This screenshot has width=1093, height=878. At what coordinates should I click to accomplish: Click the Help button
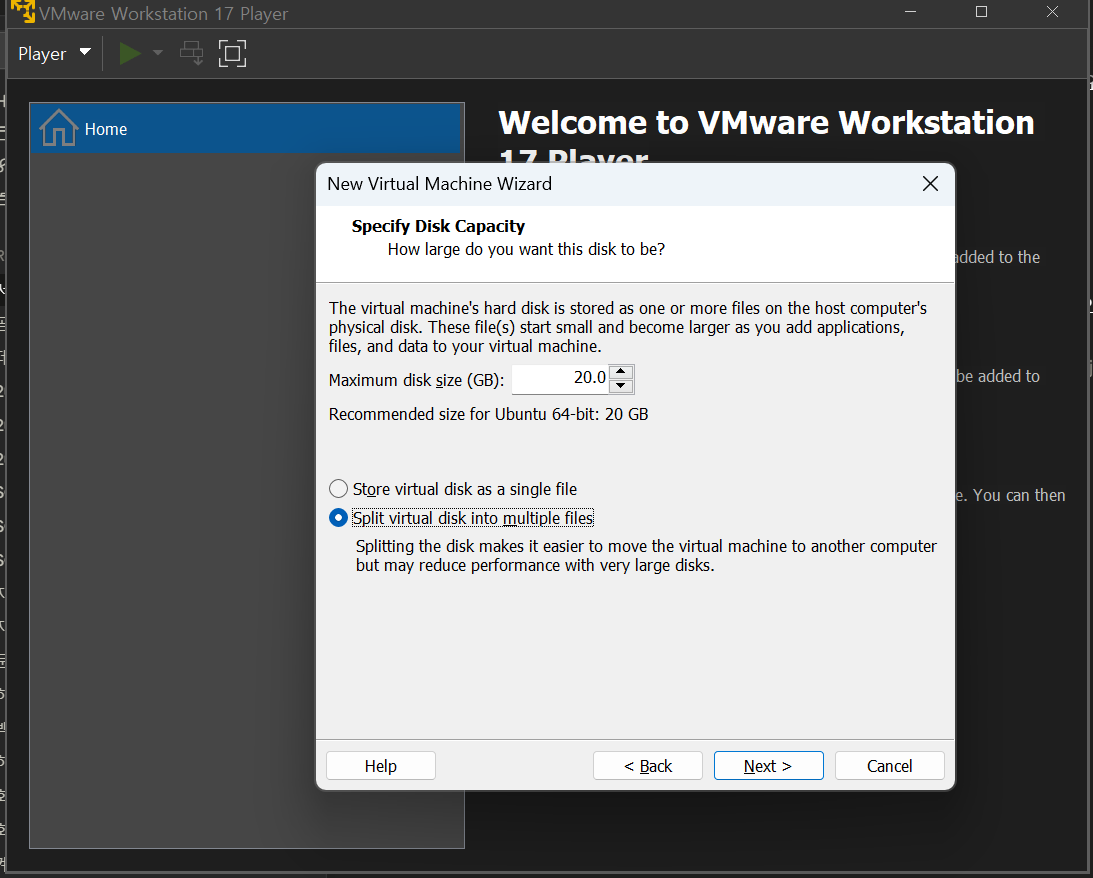click(x=381, y=766)
